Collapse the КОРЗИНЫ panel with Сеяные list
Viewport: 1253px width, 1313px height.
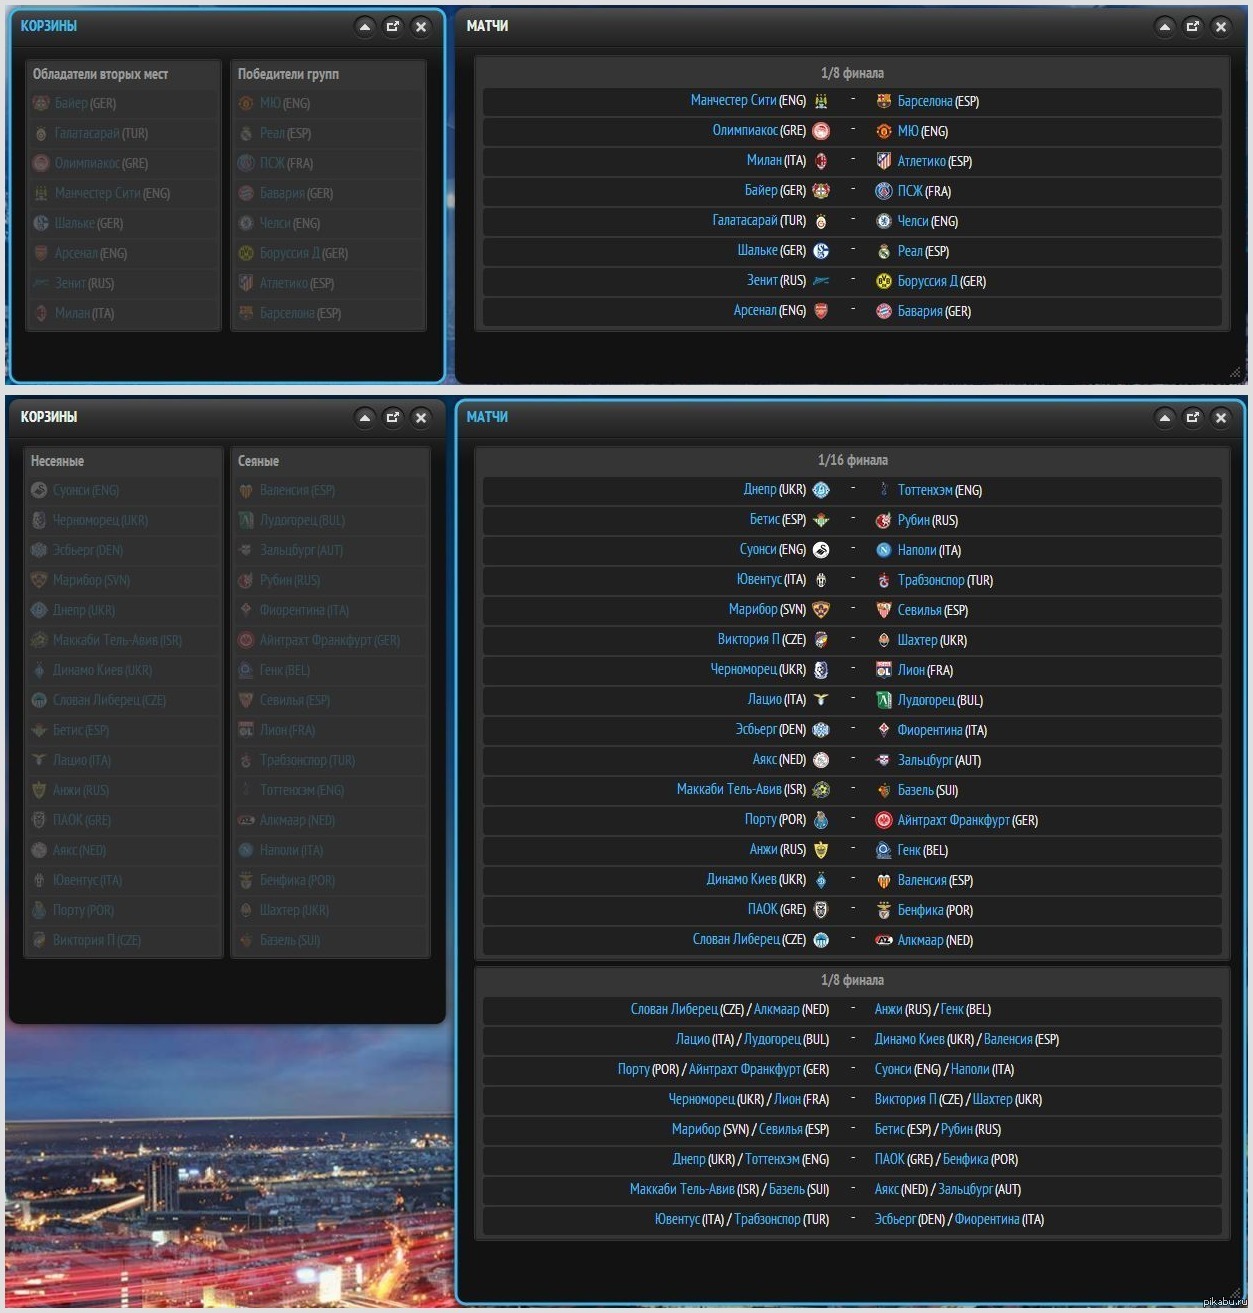pyautogui.click(x=365, y=417)
